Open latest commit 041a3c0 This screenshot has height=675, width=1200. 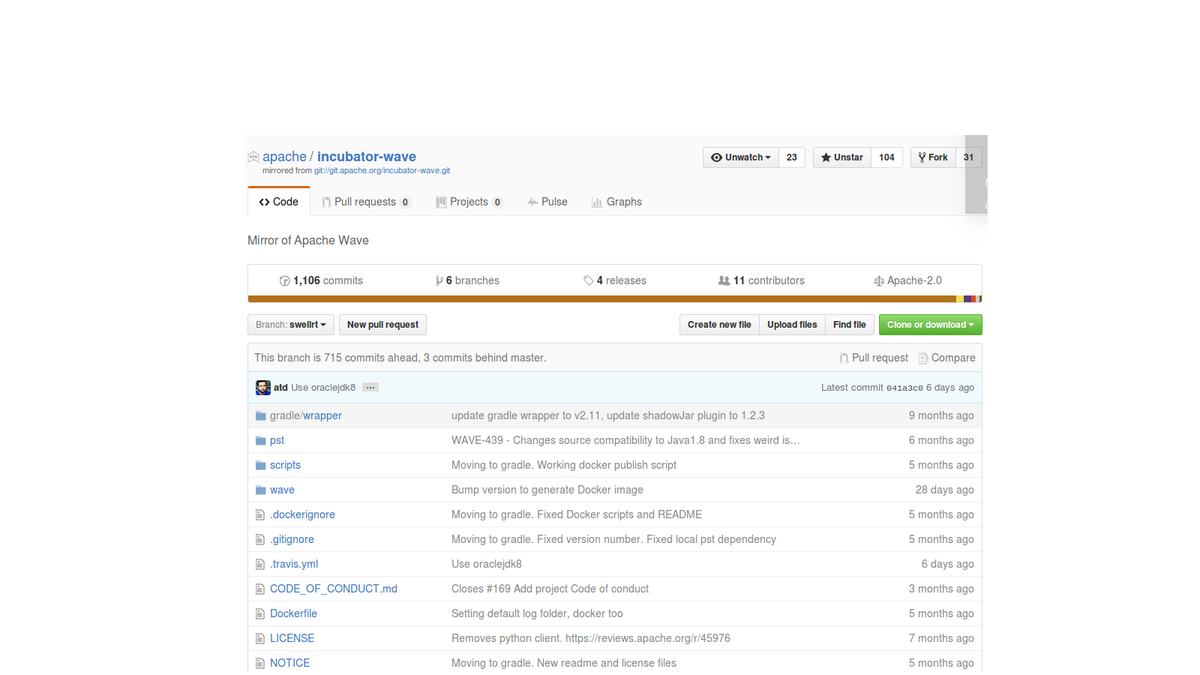point(904,388)
